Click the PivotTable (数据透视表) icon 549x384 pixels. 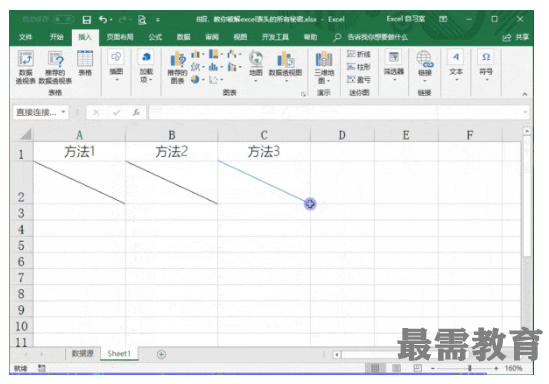click(x=26, y=67)
